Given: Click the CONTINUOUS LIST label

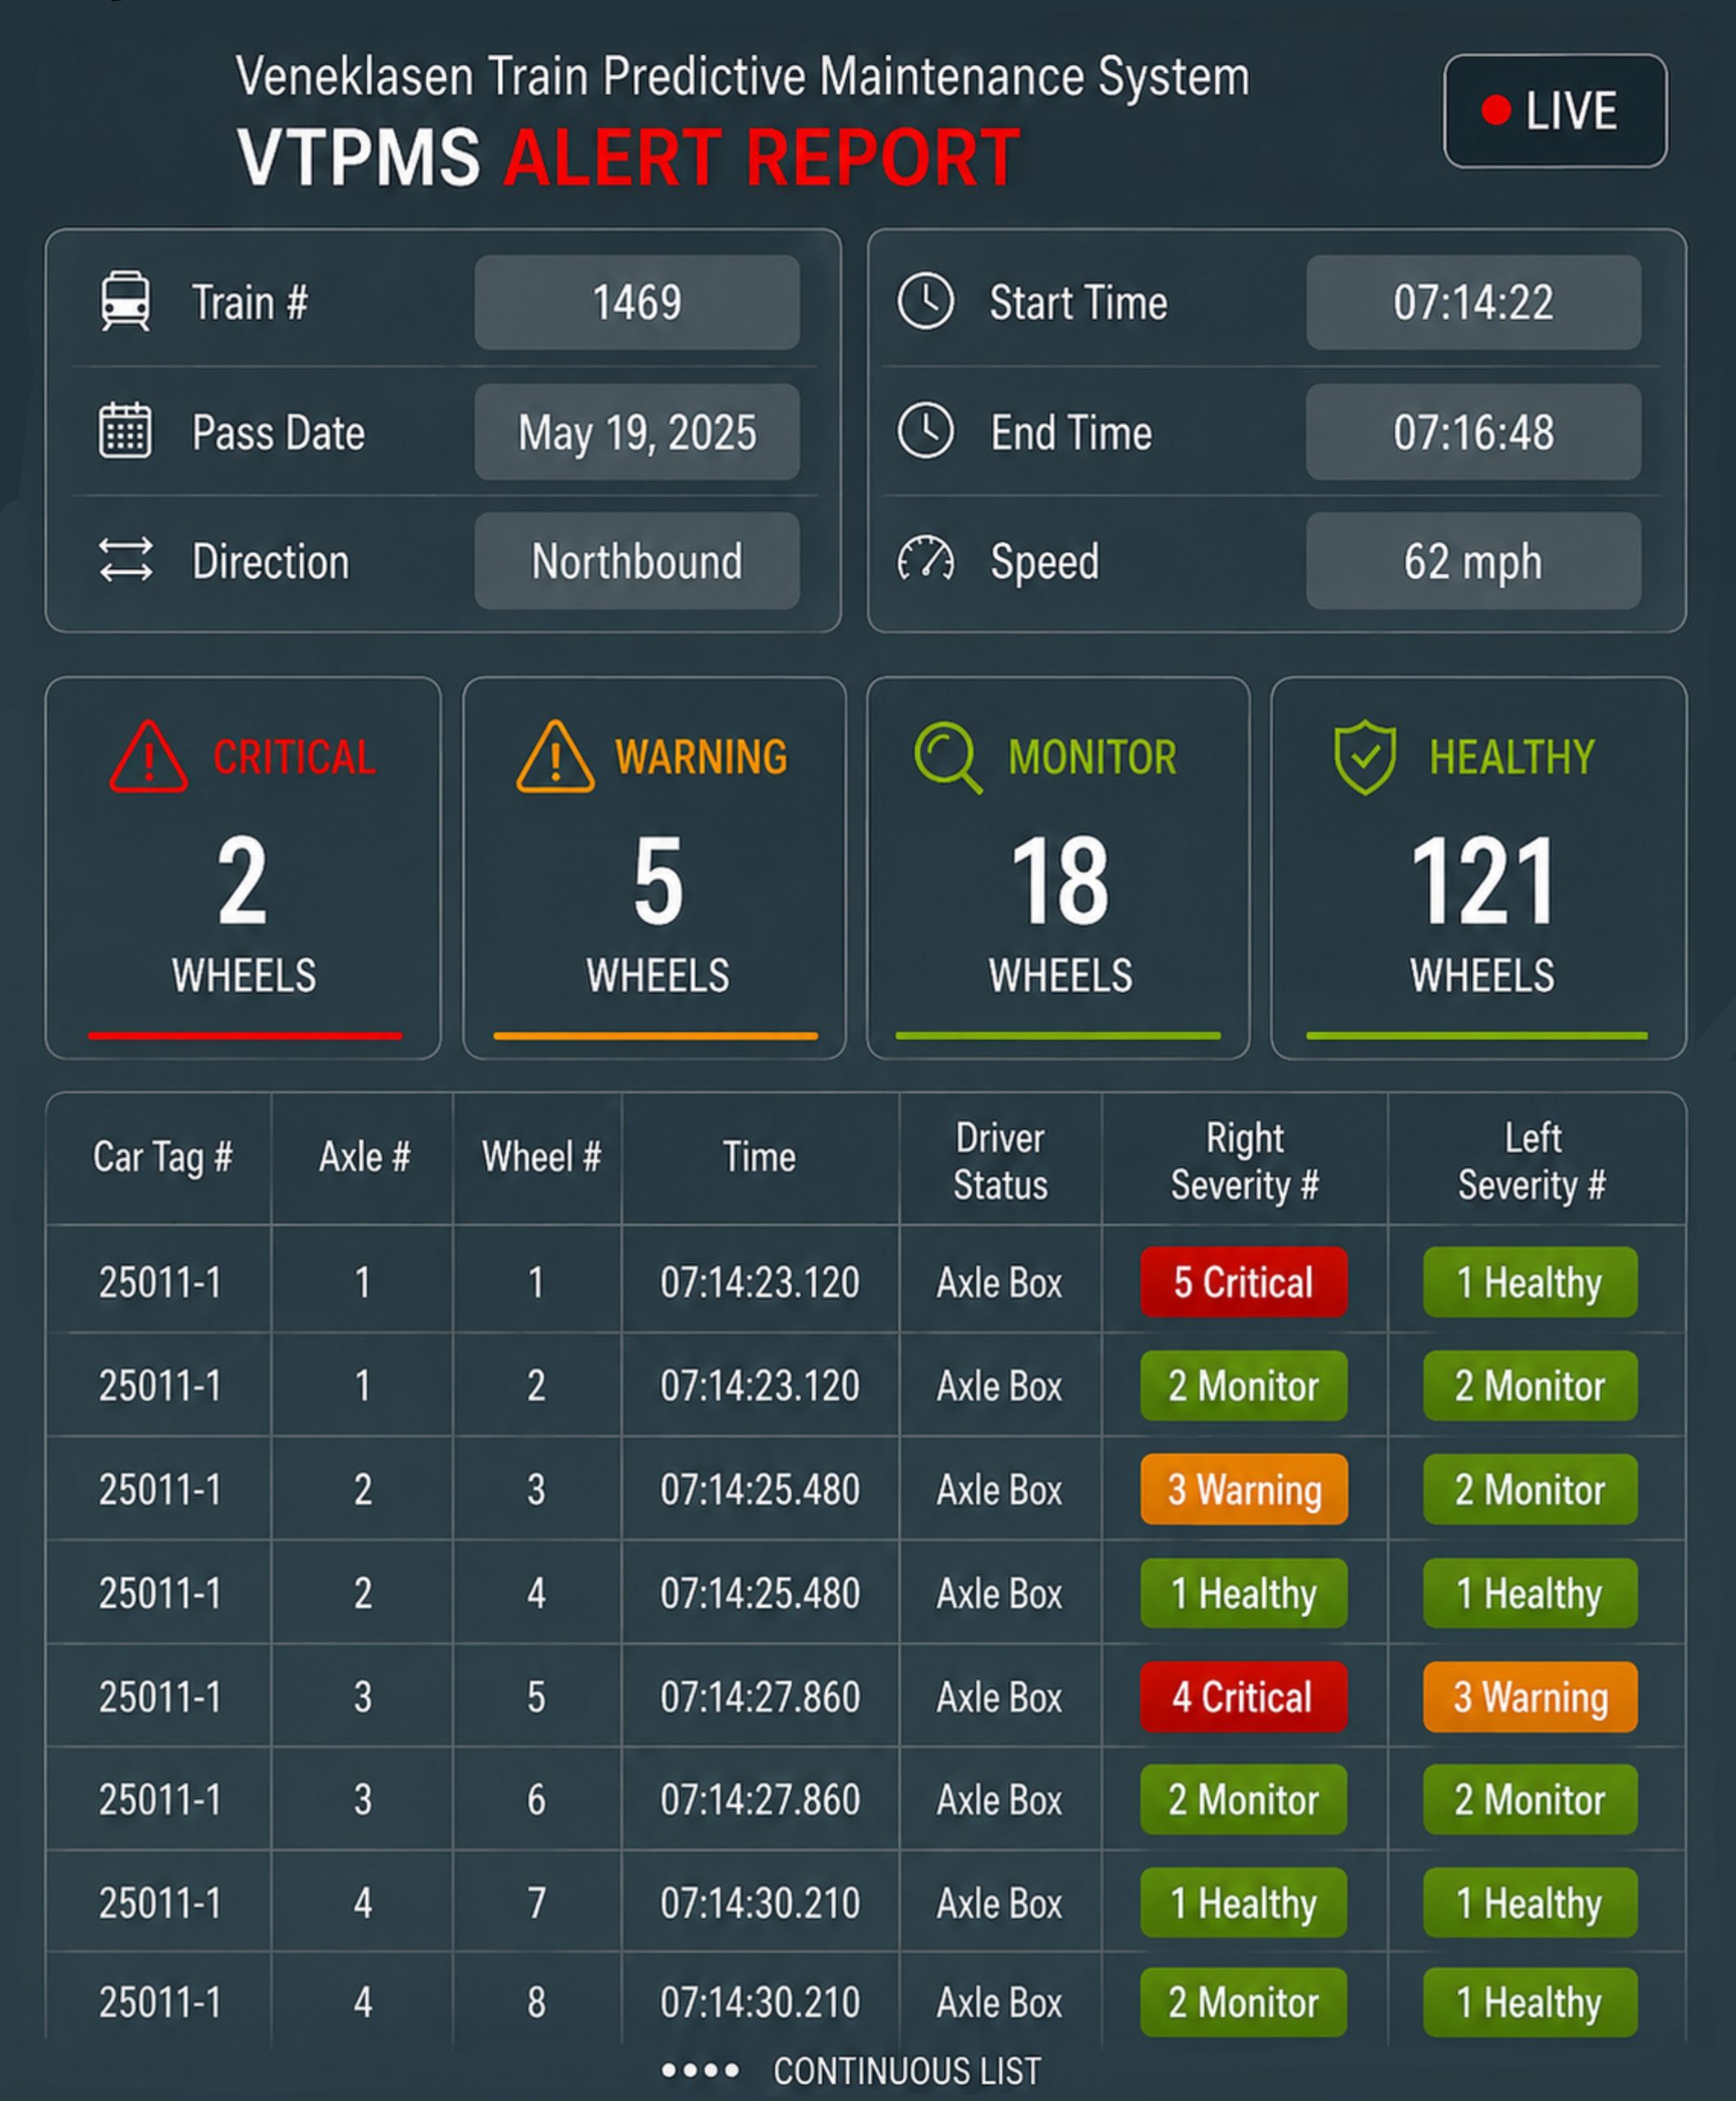Looking at the screenshot, I should click(x=907, y=2071).
